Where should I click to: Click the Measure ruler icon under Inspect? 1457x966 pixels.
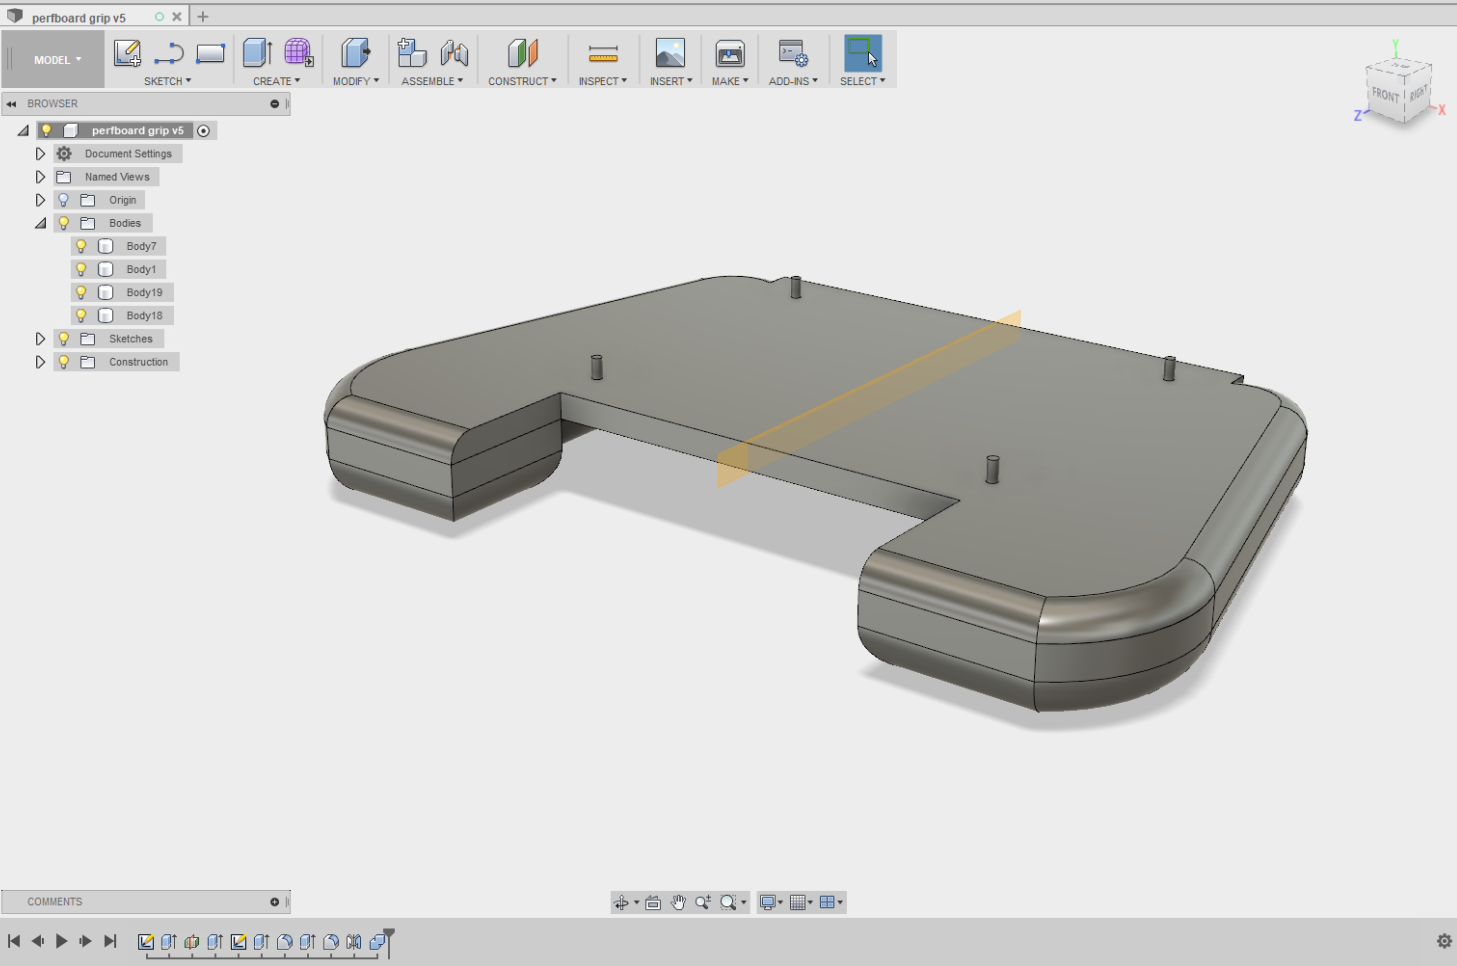(x=603, y=54)
